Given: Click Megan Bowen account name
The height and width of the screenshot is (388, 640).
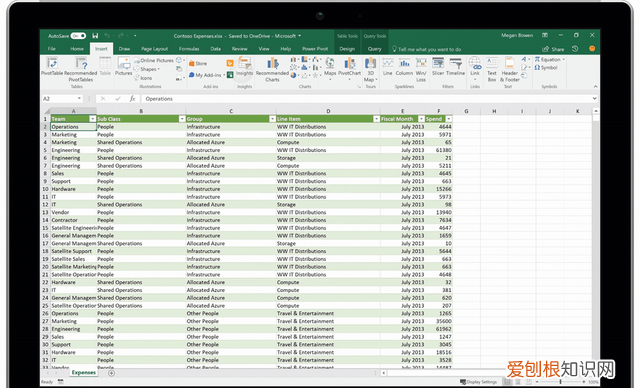Looking at the screenshot, I should point(517,35).
